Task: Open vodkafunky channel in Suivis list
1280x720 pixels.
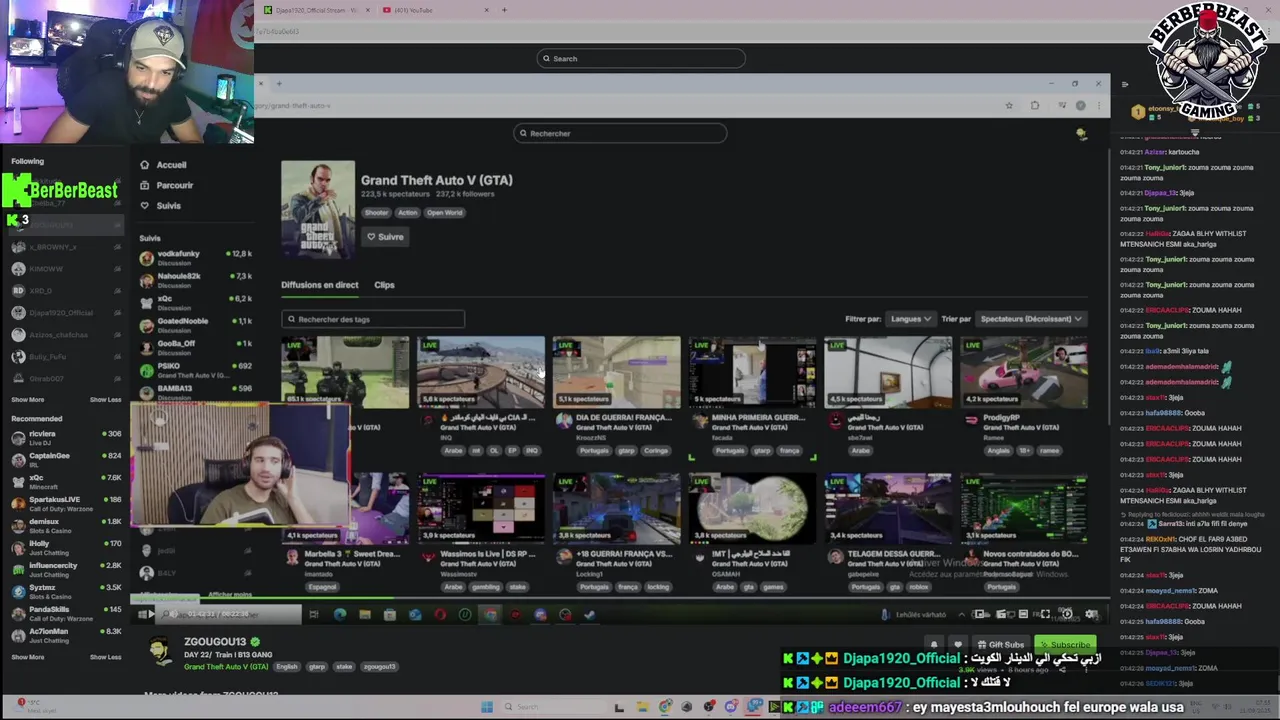Action: [196, 257]
